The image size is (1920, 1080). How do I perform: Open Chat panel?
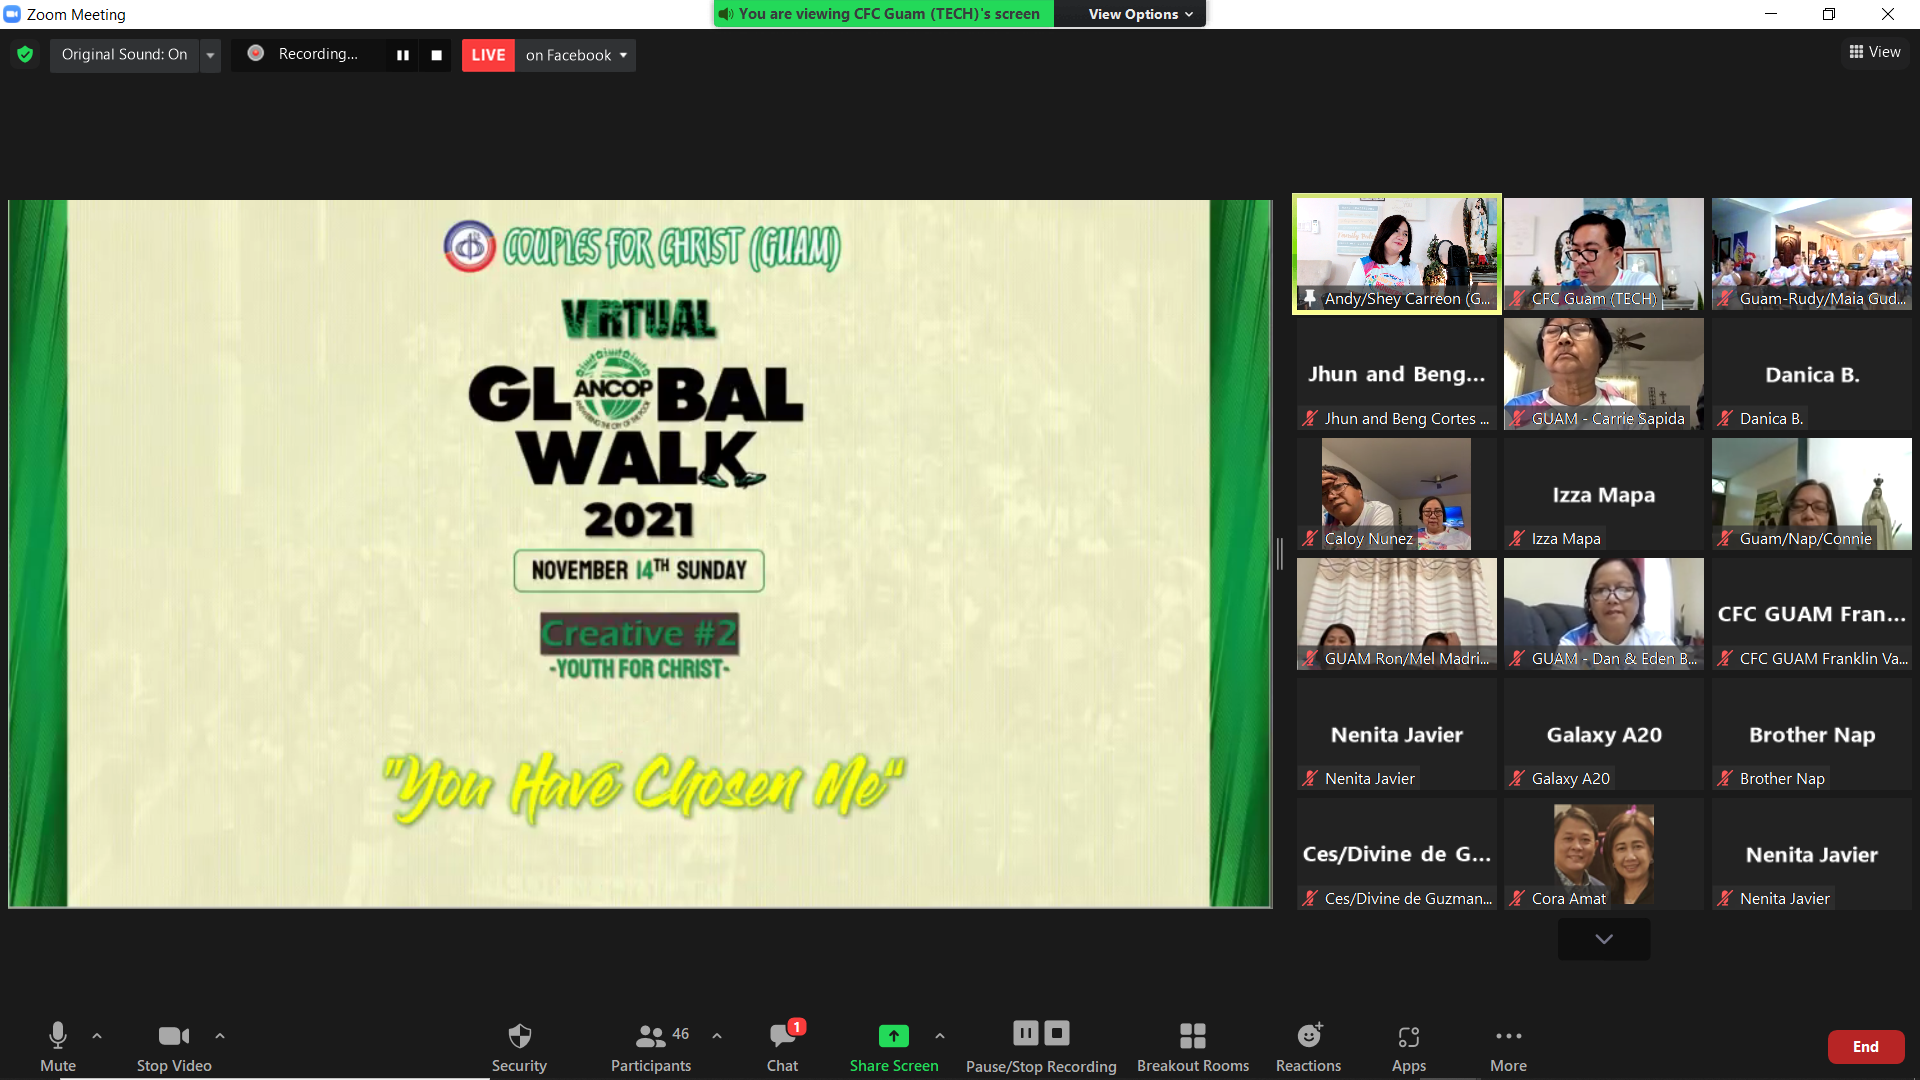pos(782,1046)
